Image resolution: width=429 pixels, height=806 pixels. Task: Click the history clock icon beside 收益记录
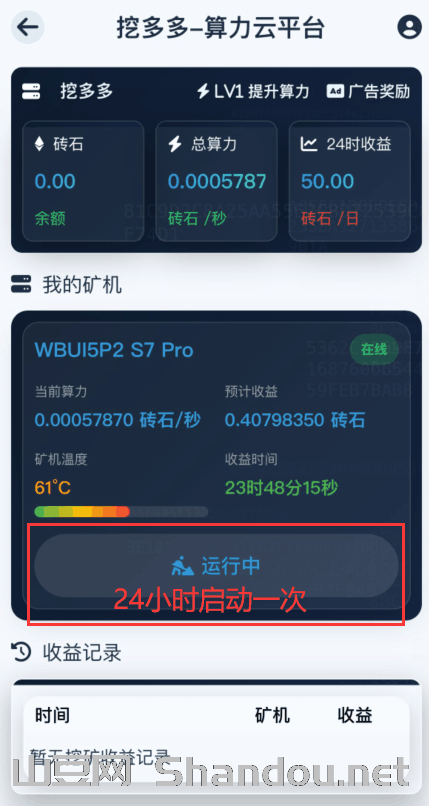(x=22, y=652)
